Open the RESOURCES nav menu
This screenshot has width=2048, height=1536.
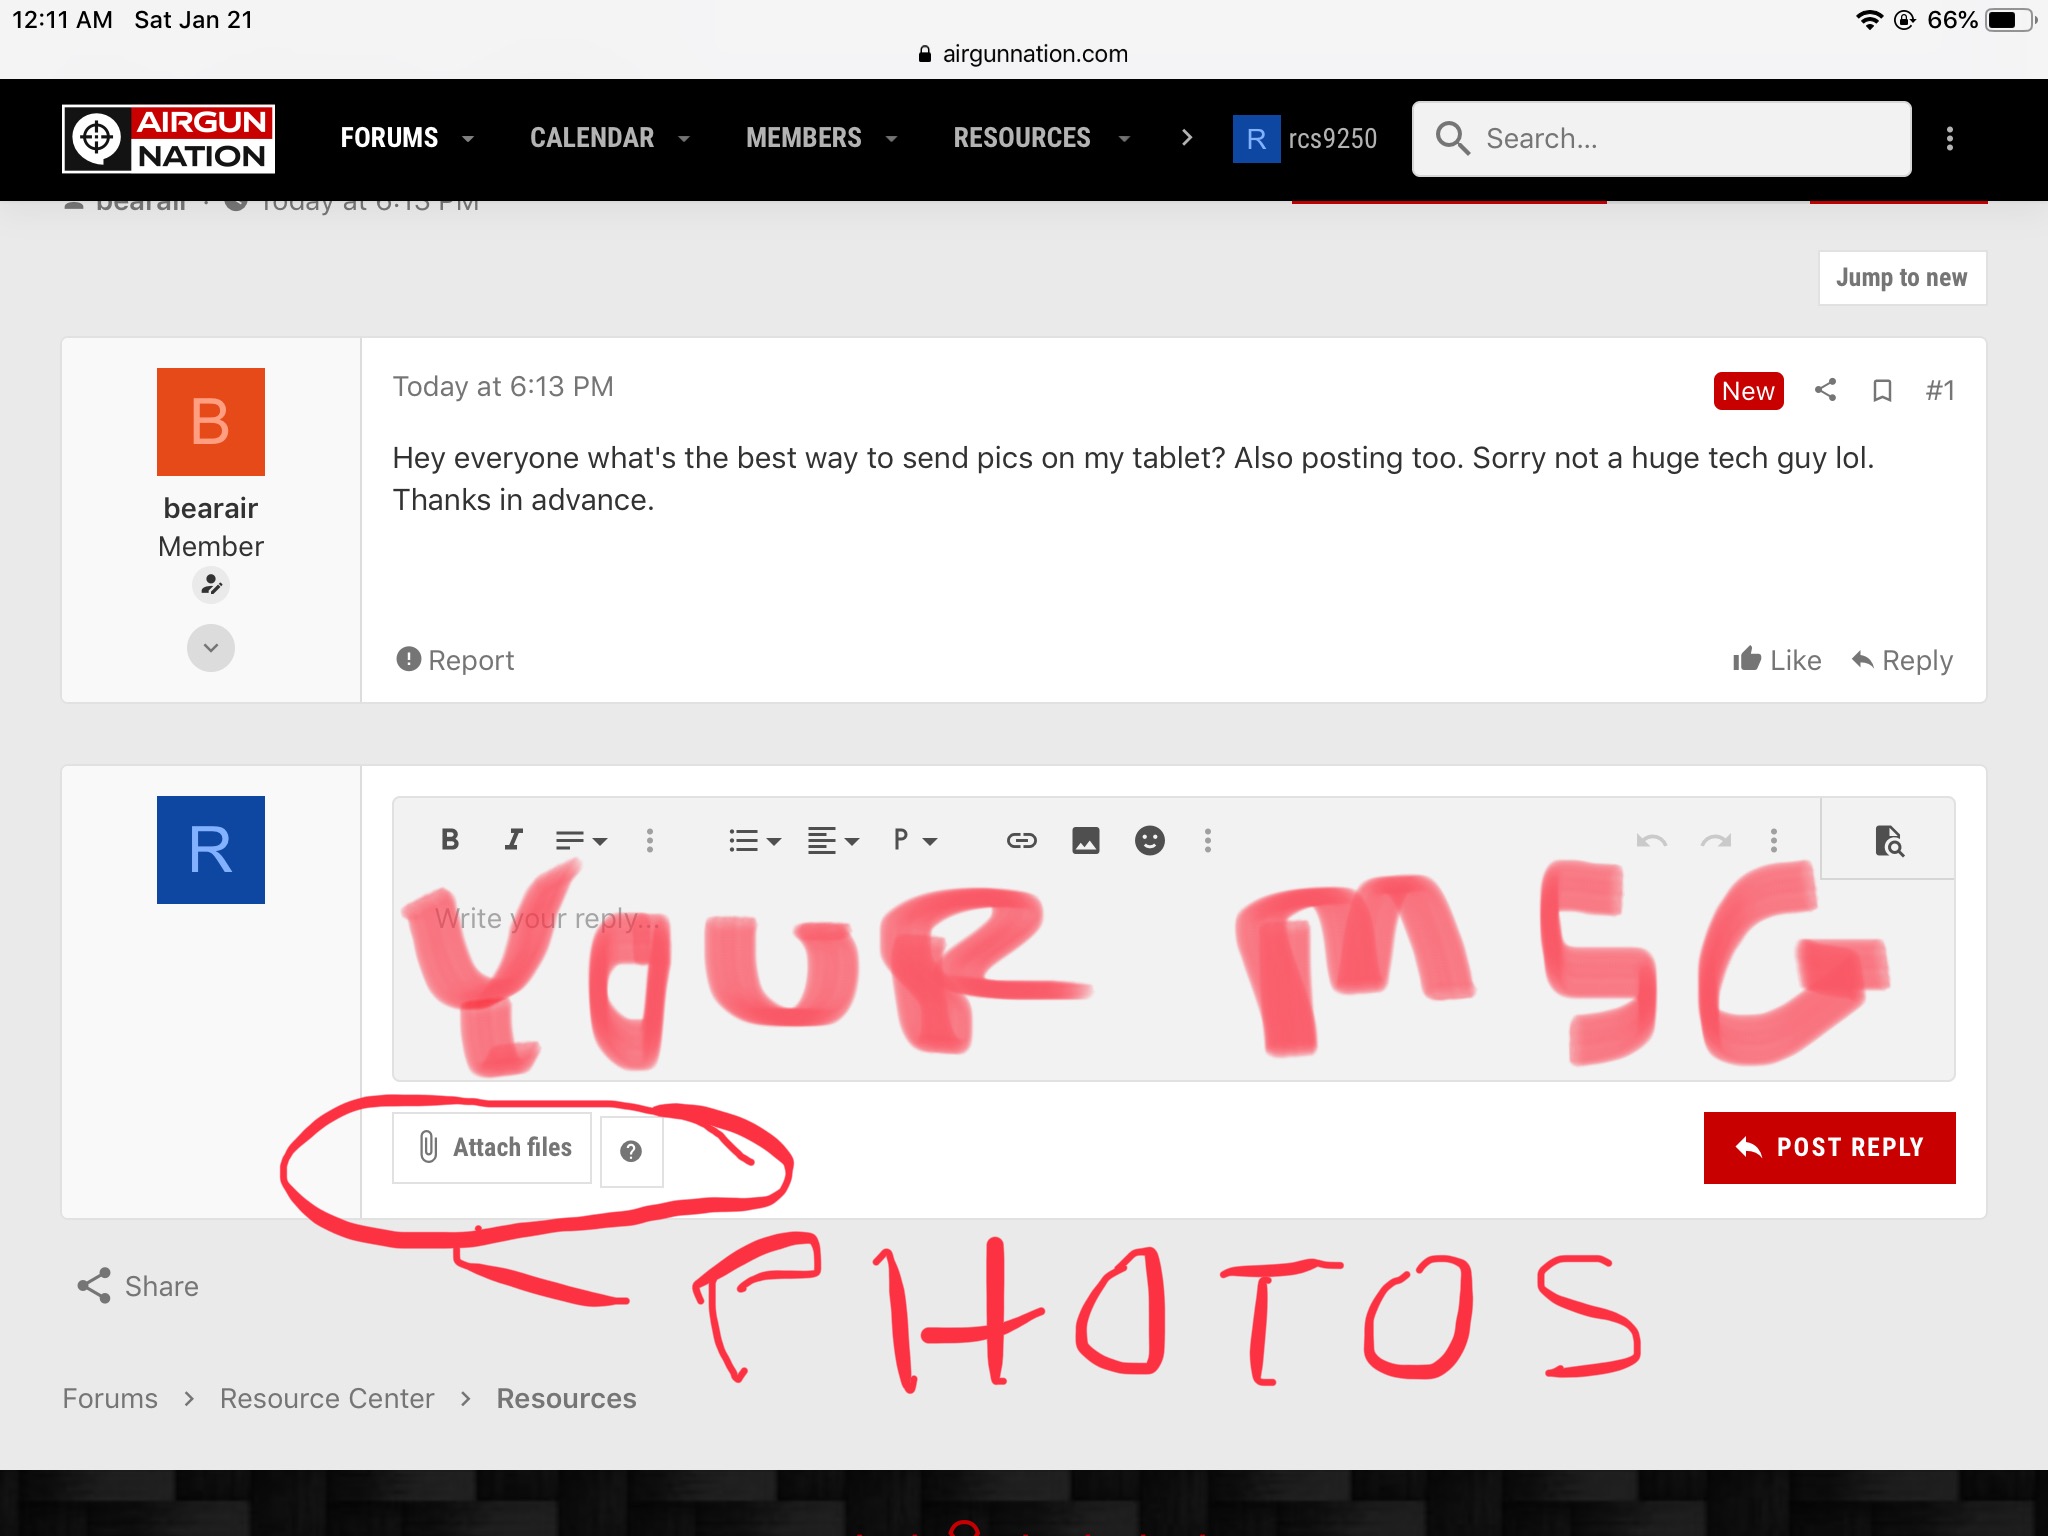coord(1022,138)
